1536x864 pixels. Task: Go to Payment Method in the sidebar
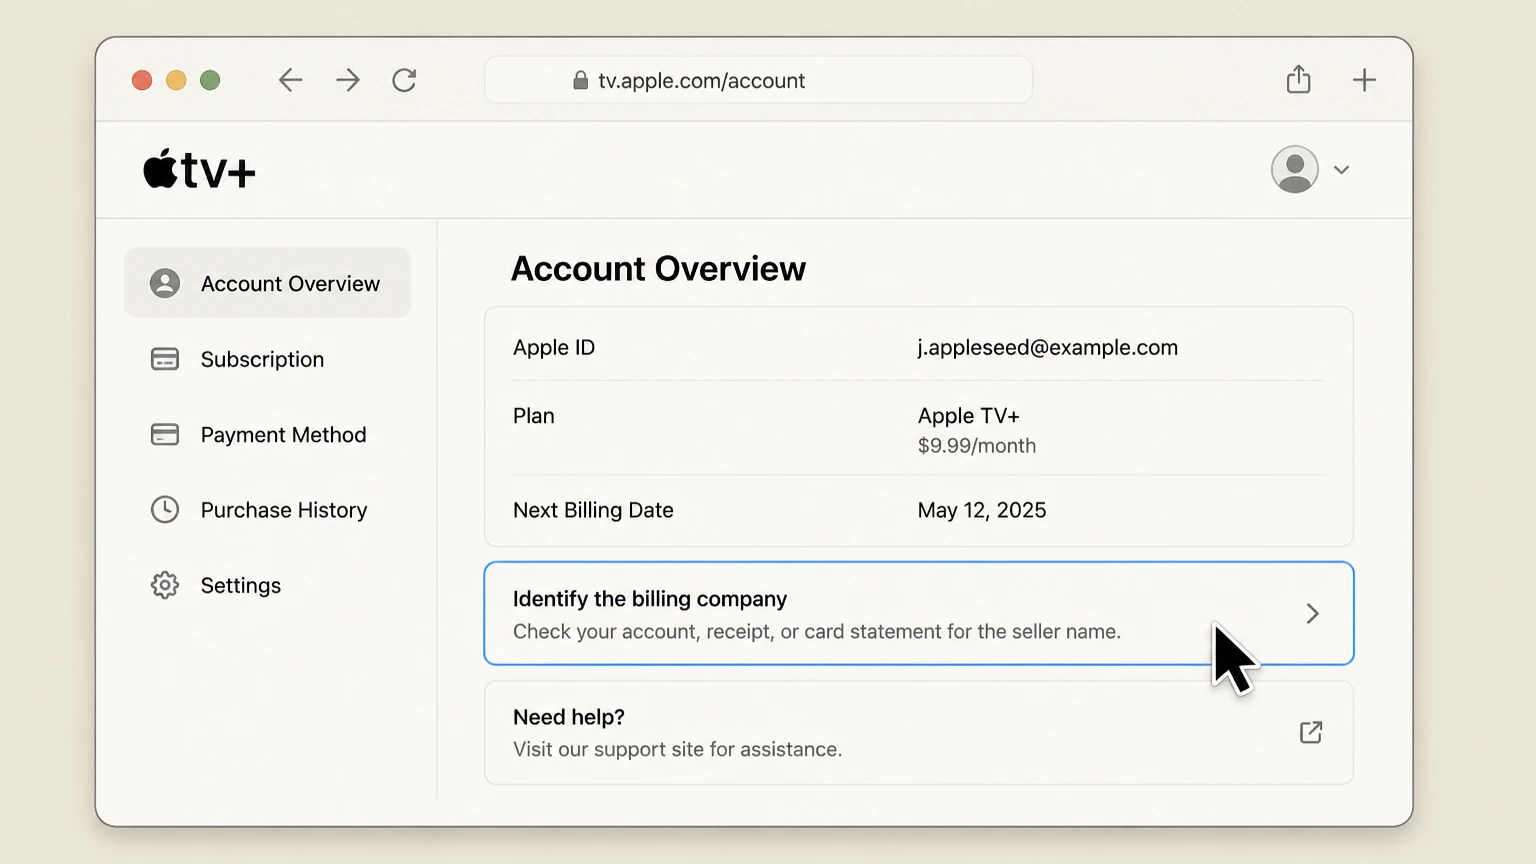click(267, 434)
